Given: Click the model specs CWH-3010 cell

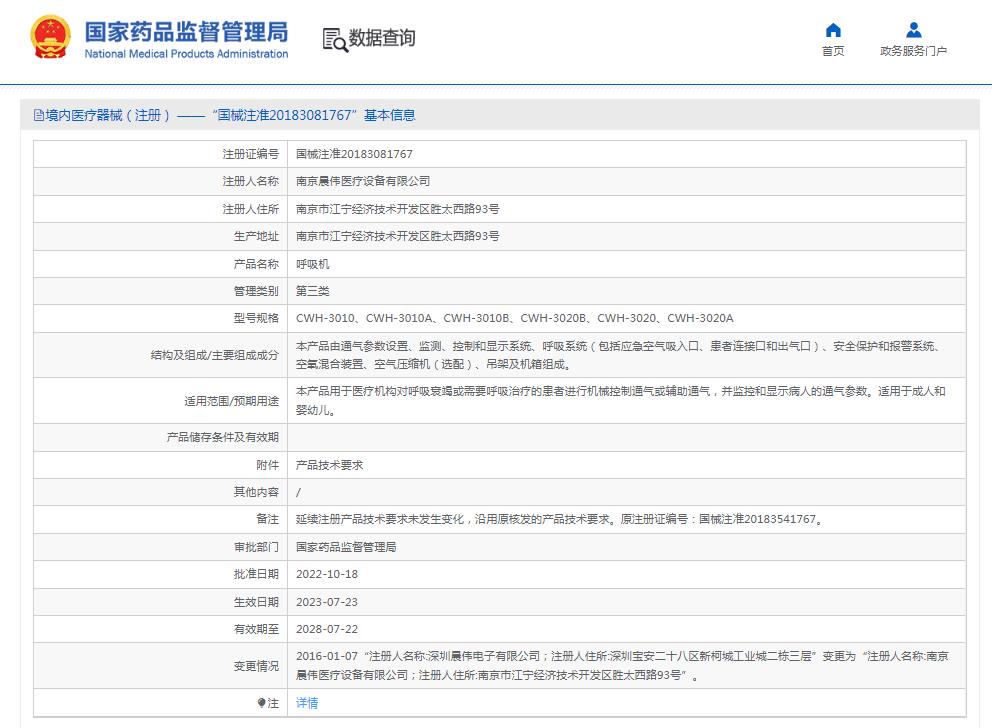Looking at the screenshot, I should point(514,318).
